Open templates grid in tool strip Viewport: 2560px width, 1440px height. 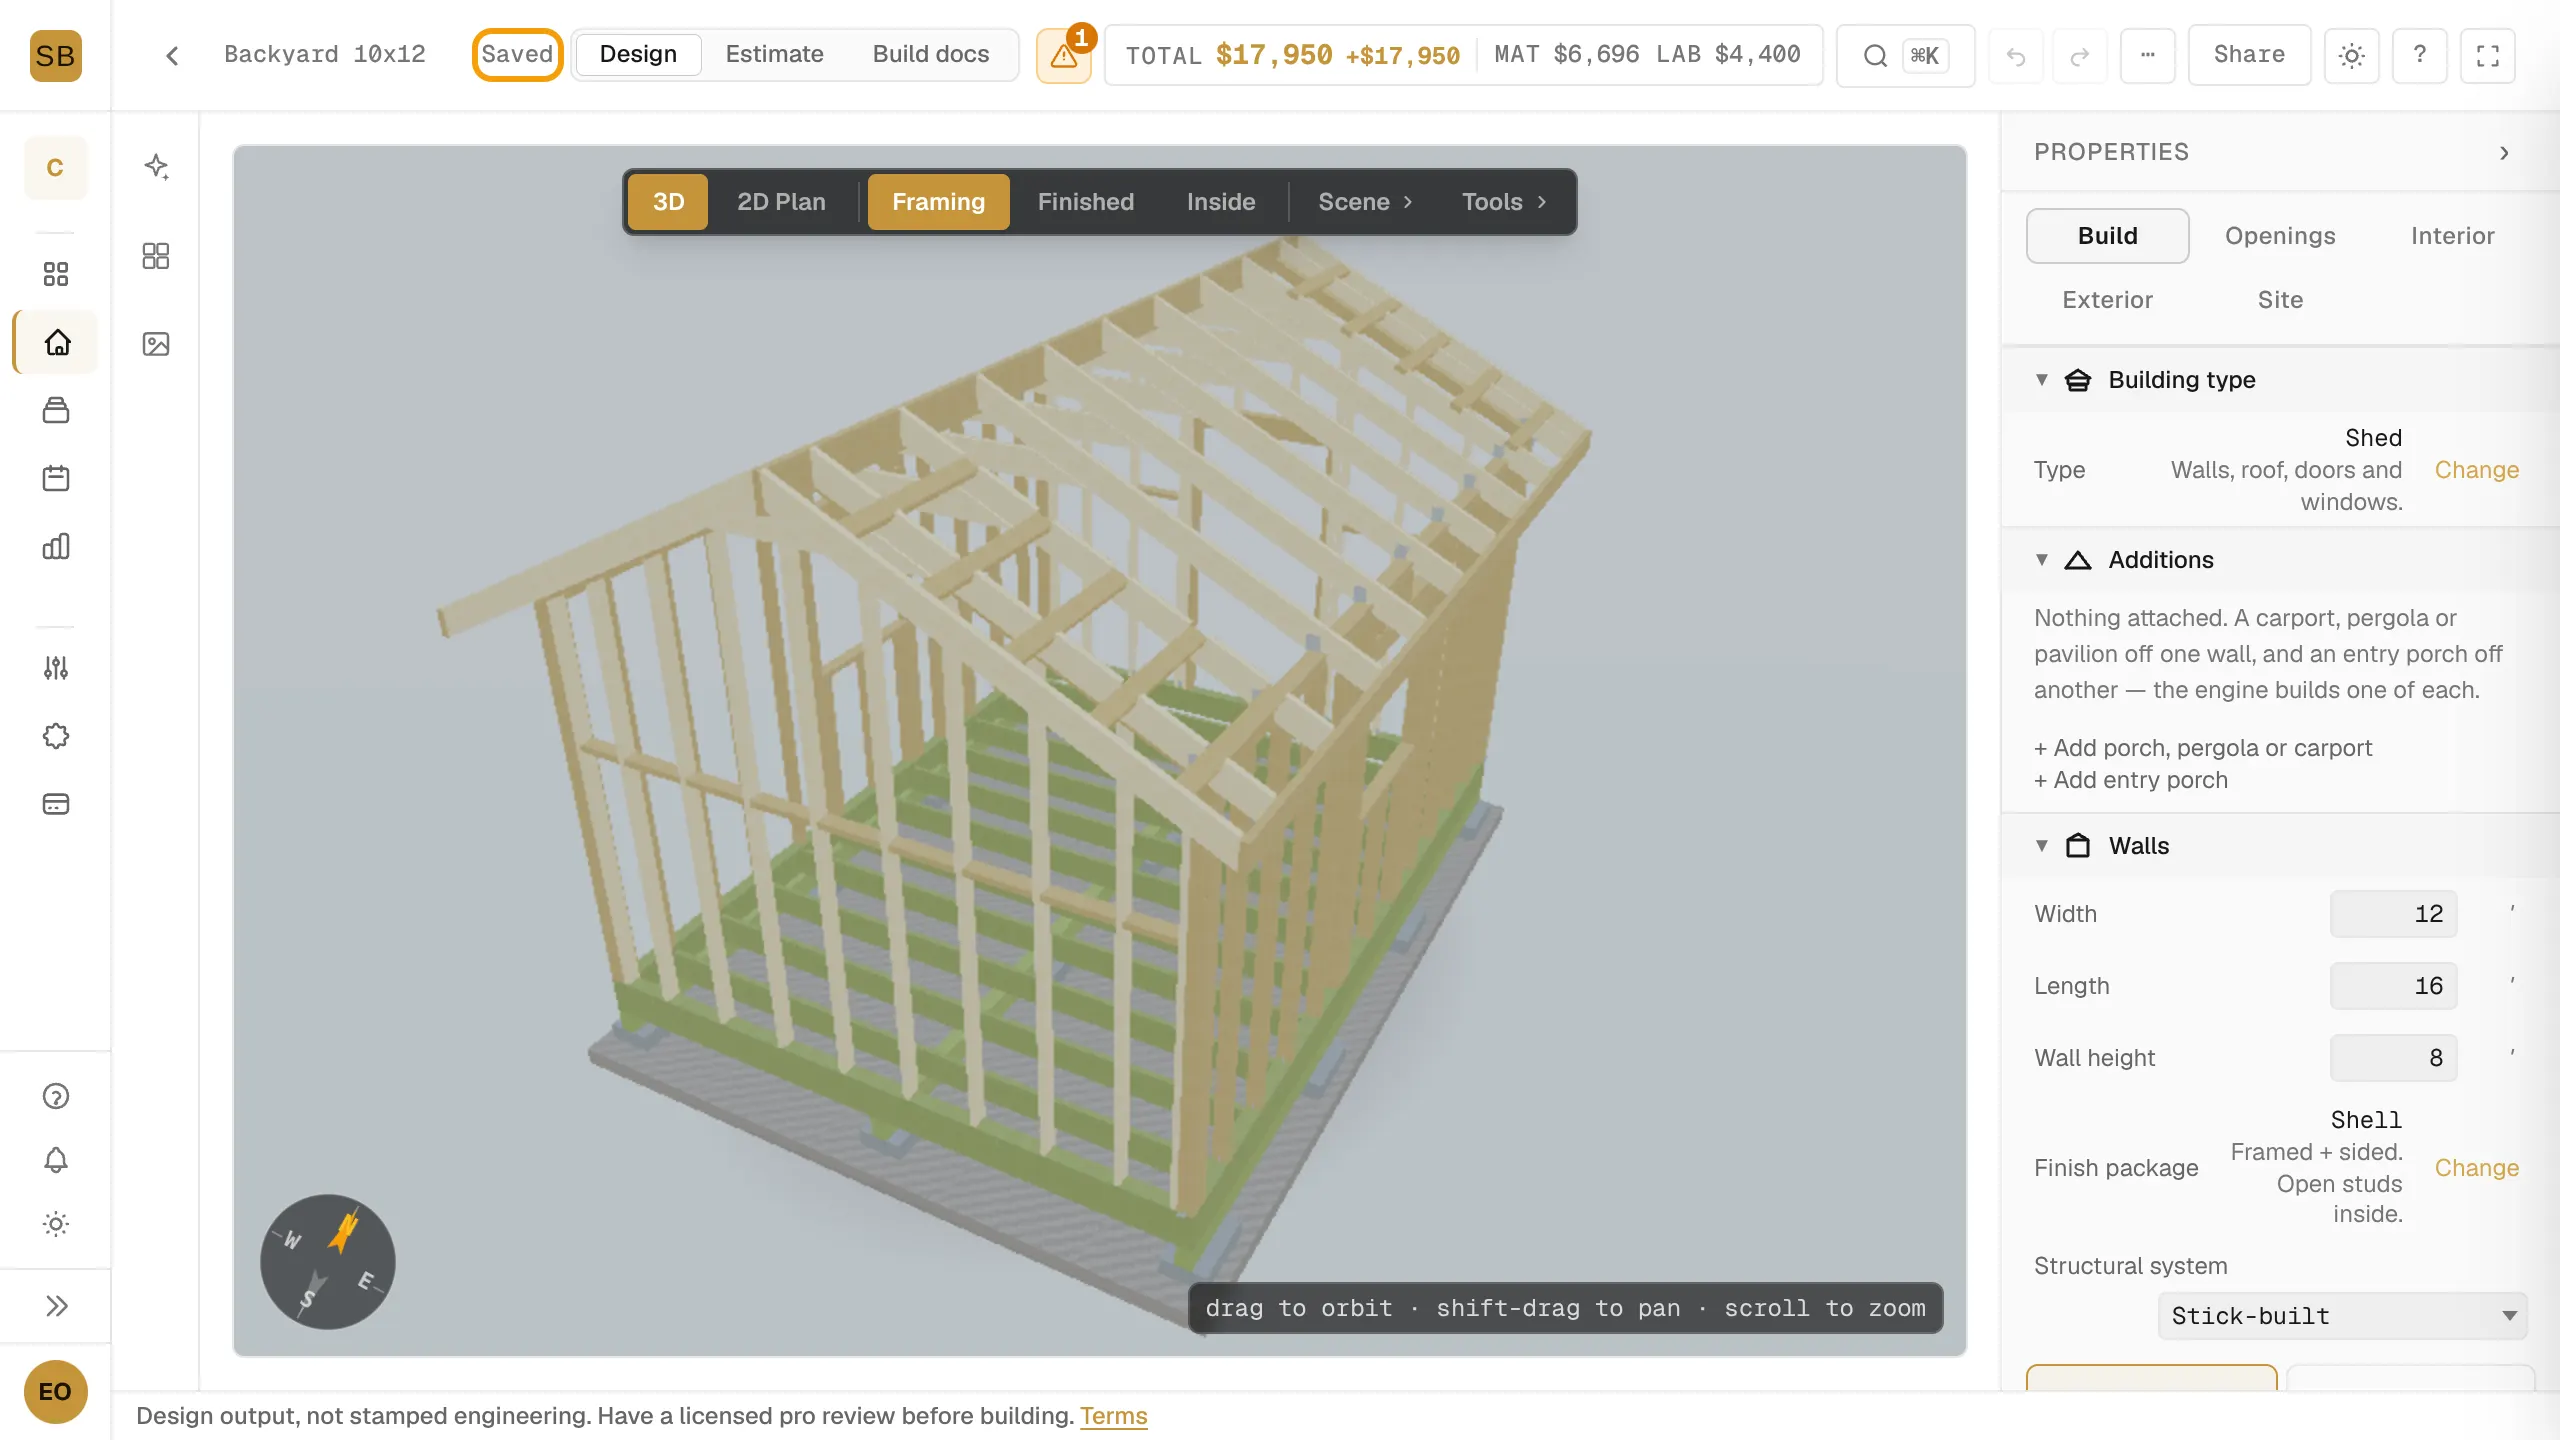(156, 256)
